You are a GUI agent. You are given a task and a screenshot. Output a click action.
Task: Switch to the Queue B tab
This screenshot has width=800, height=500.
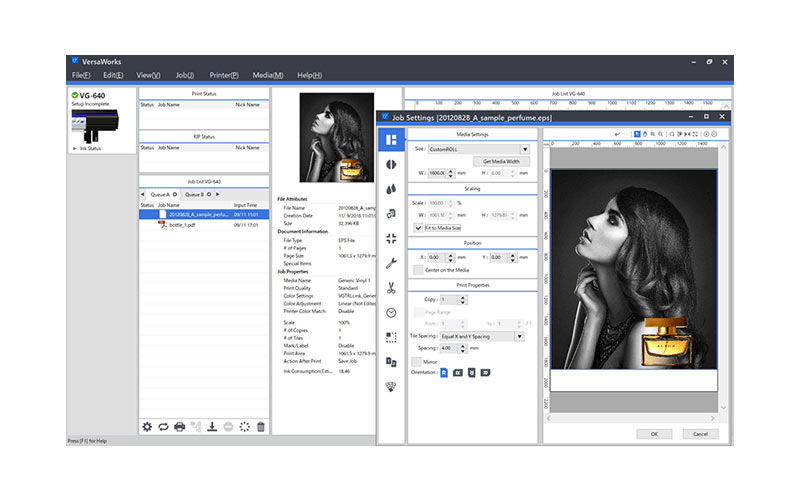tap(194, 194)
